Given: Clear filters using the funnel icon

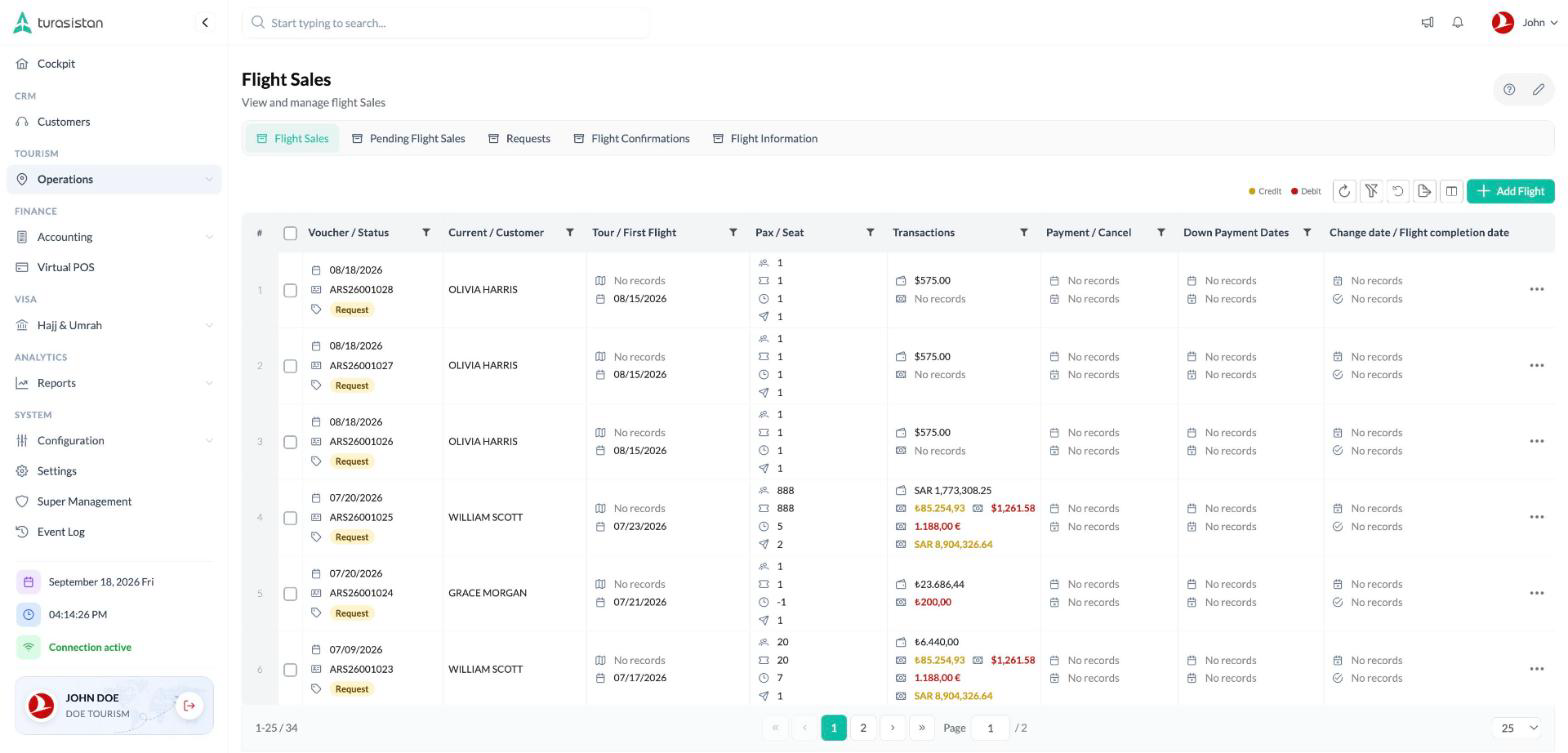Looking at the screenshot, I should point(1371,191).
